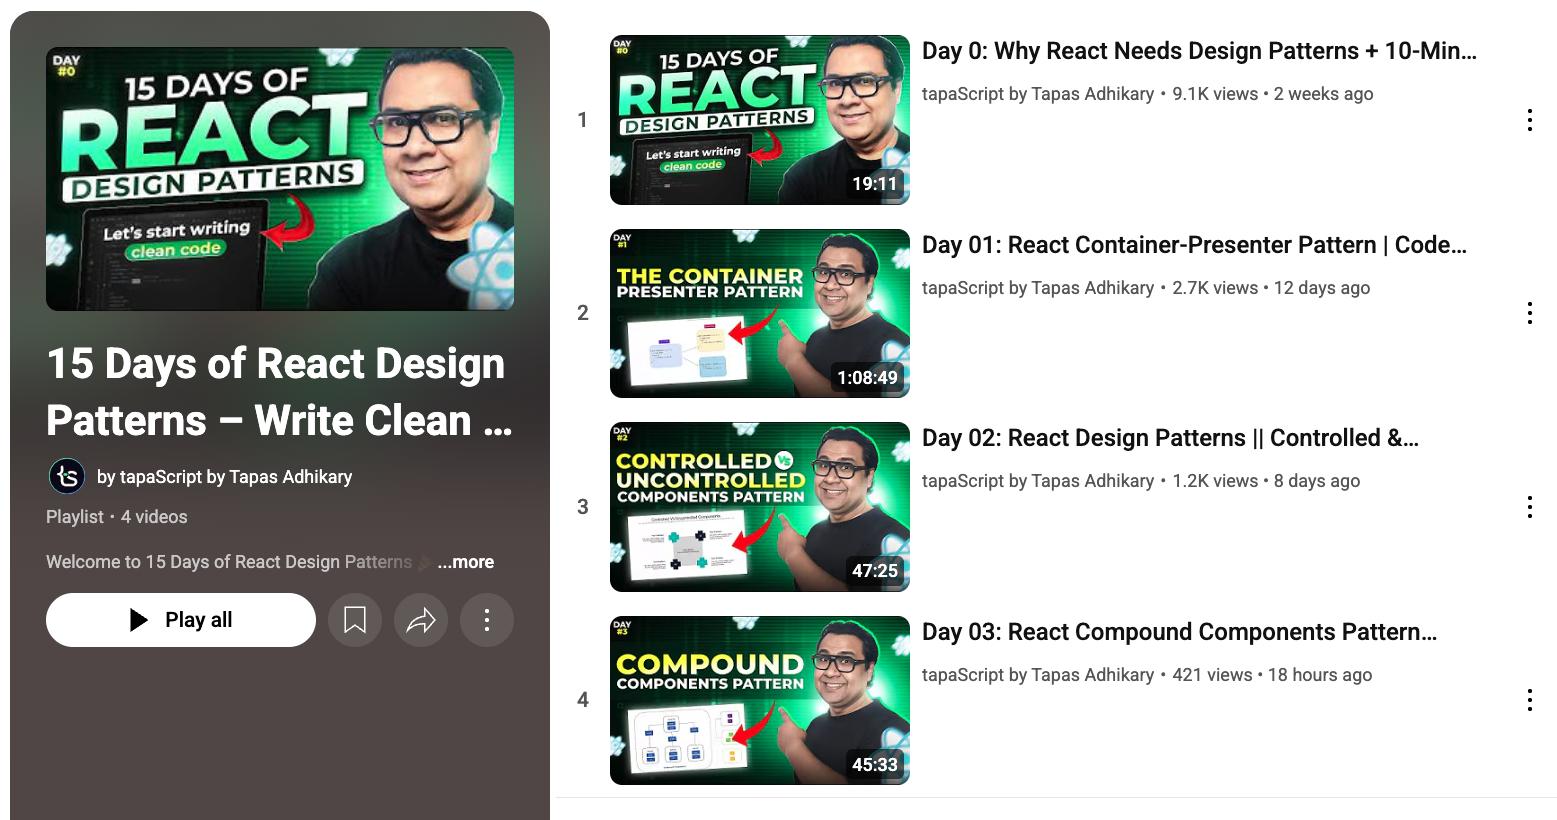The width and height of the screenshot is (1557, 820).
Task: Open the three-dot menu for Day 01 video
Action: point(1530,313)
